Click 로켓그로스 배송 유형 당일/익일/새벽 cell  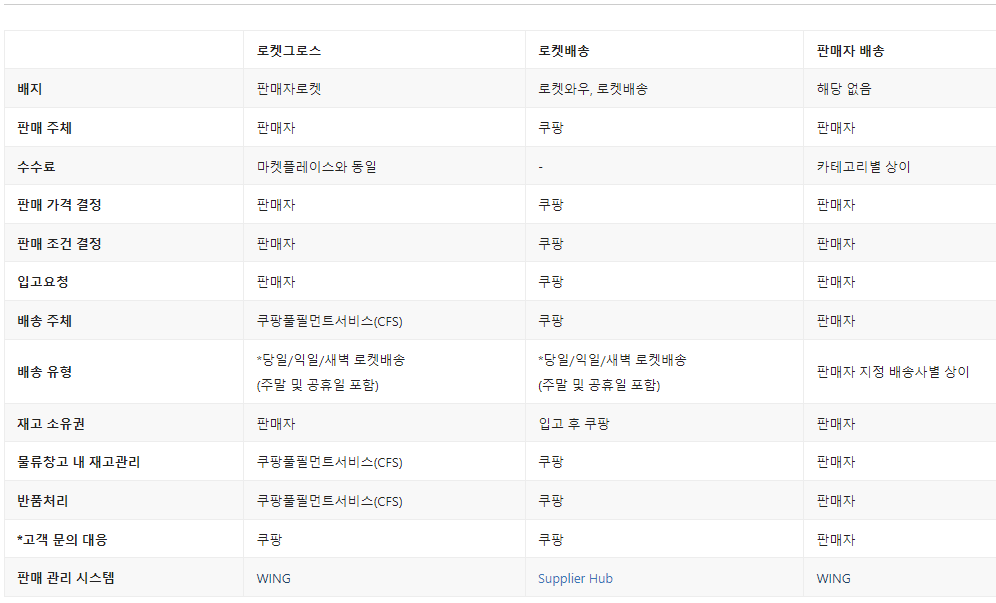331,372
